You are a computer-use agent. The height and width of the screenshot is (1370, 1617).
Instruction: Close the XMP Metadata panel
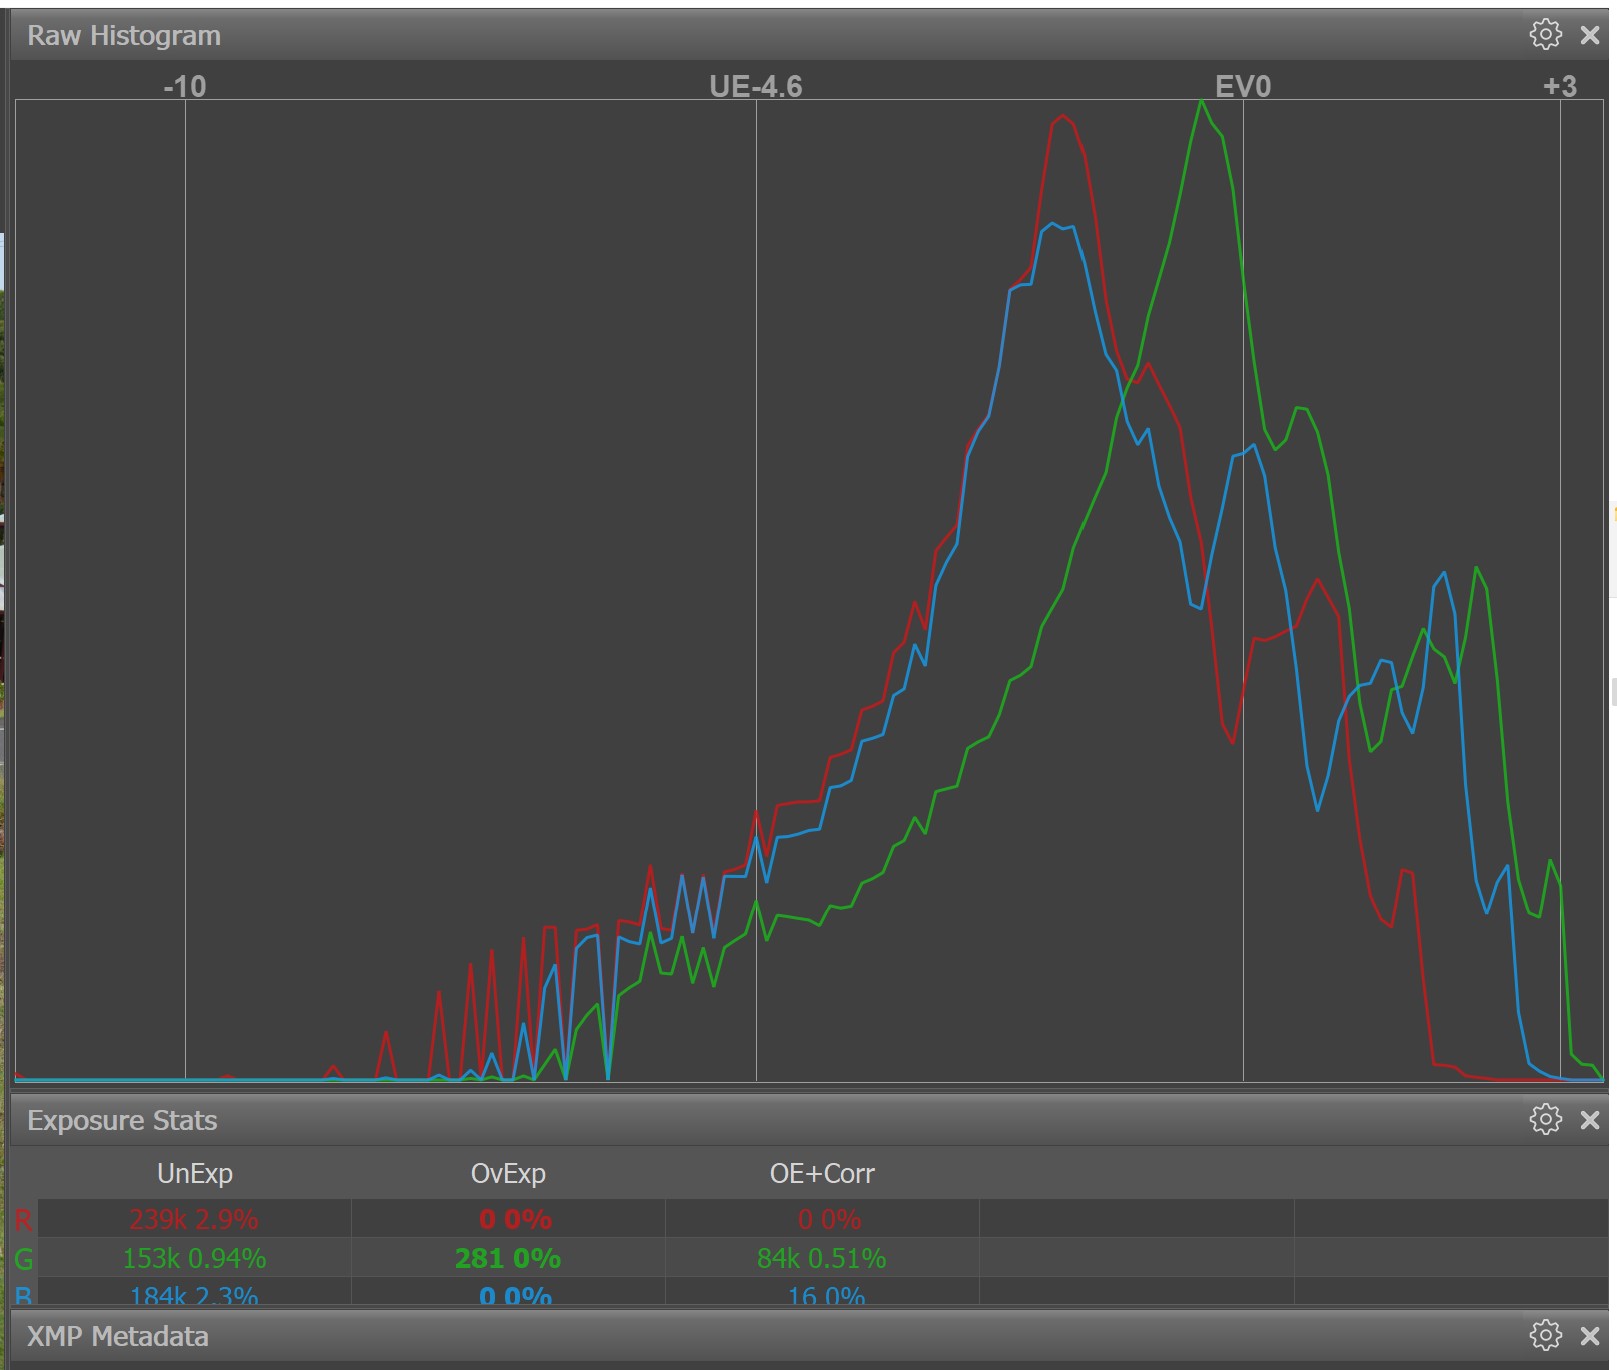(x=1589, y=1336)
